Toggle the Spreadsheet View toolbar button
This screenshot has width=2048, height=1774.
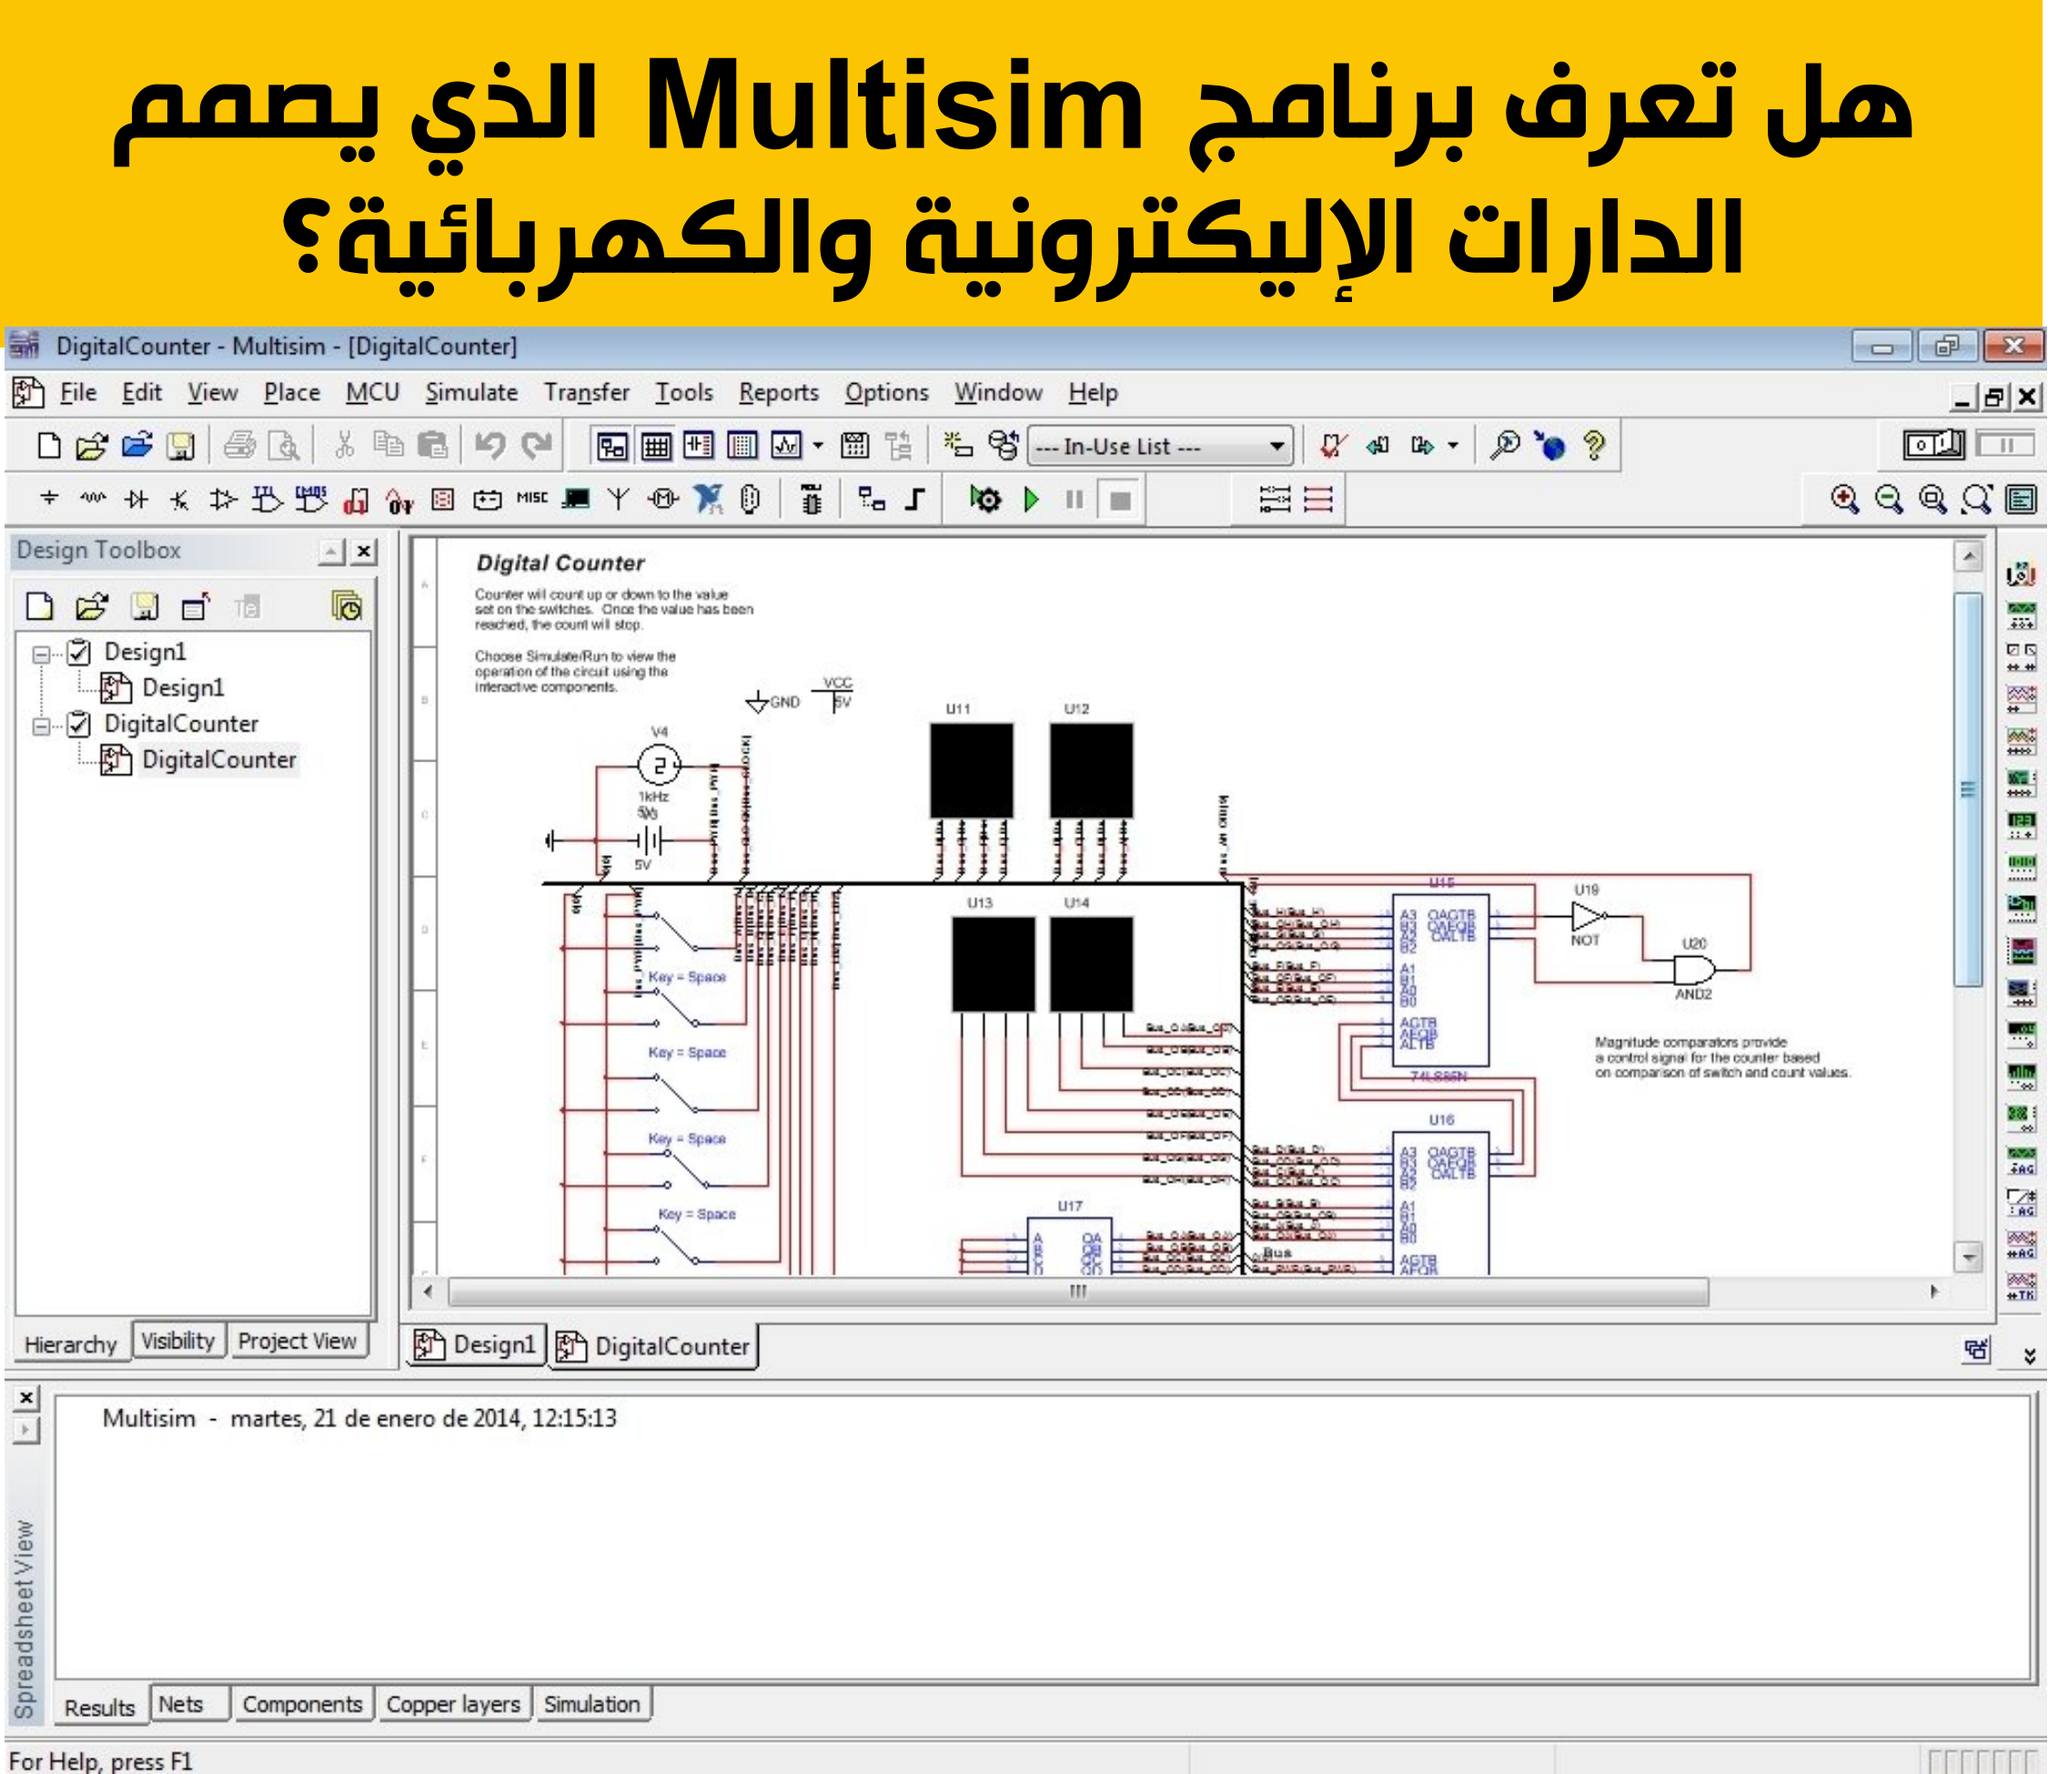pyautogui.click(x=655, y=446)
